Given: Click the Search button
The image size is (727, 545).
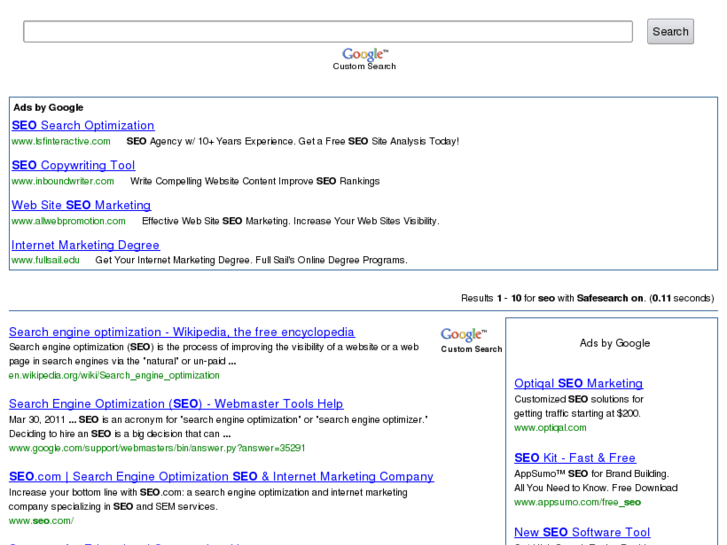Looking at the screenshot, I should pyautogui.click(x=670, y=32).
